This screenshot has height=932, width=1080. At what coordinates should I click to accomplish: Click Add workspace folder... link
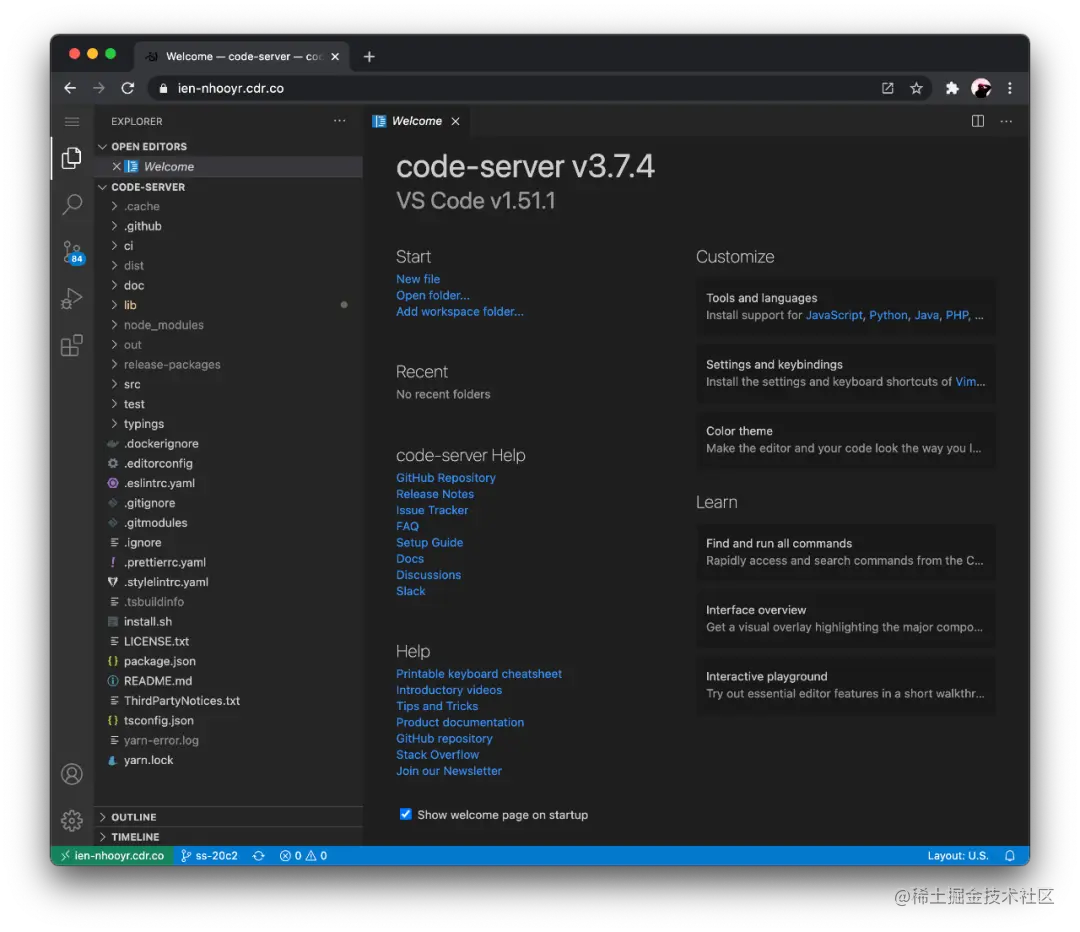point(459,311)
